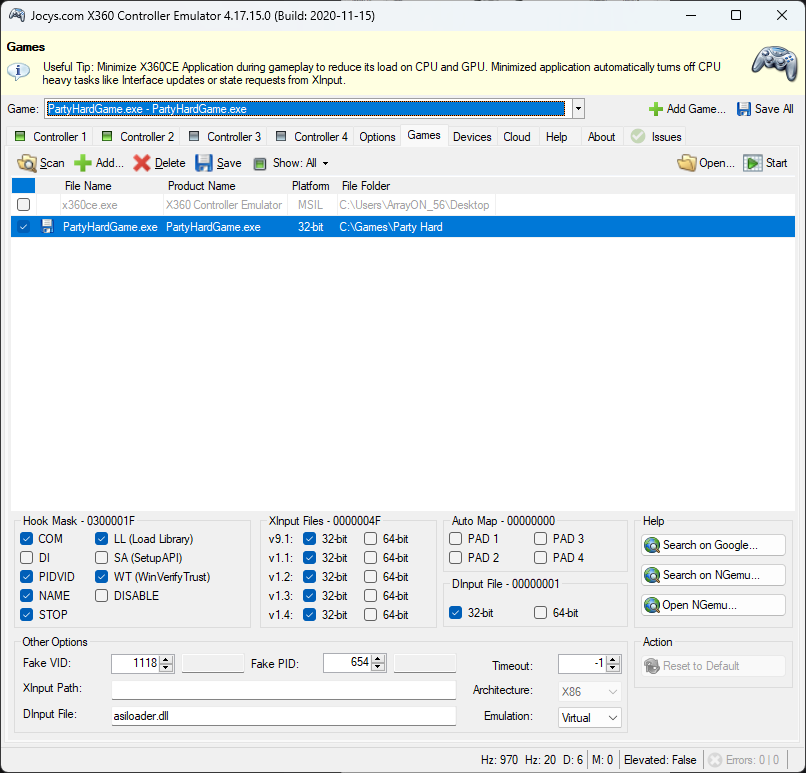Click the Add Game green plus icon
The image size is (806, 773).
[x=656, y=109]
